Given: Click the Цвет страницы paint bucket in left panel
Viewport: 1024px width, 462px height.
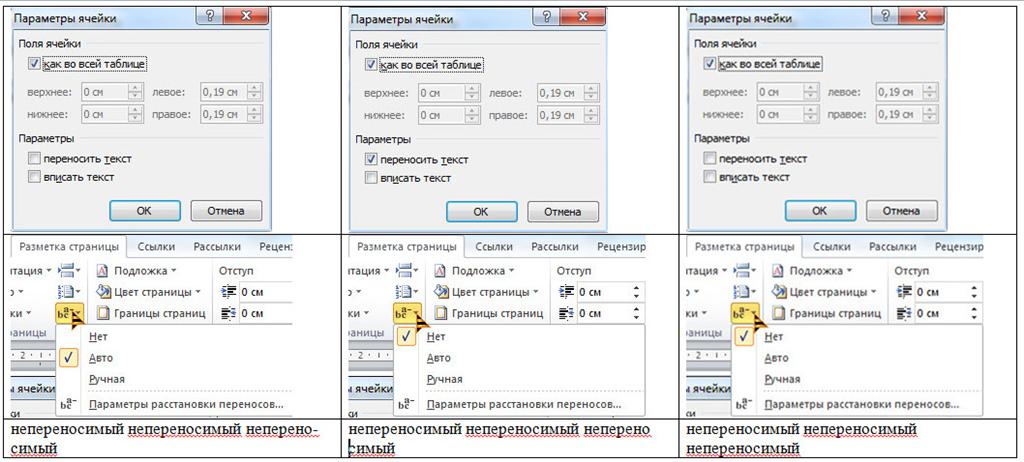Looking at the screenshot, I should 104,292.
